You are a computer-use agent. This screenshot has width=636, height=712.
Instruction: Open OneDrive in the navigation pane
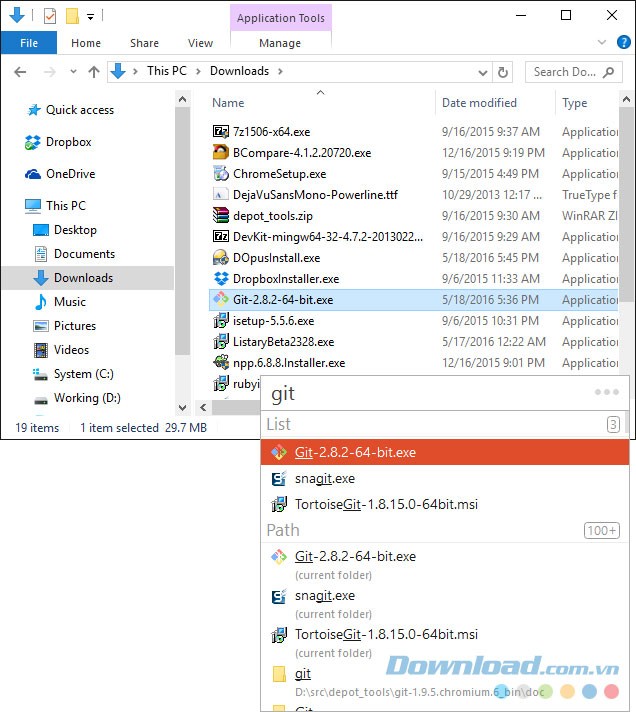[x=60, y=174]
